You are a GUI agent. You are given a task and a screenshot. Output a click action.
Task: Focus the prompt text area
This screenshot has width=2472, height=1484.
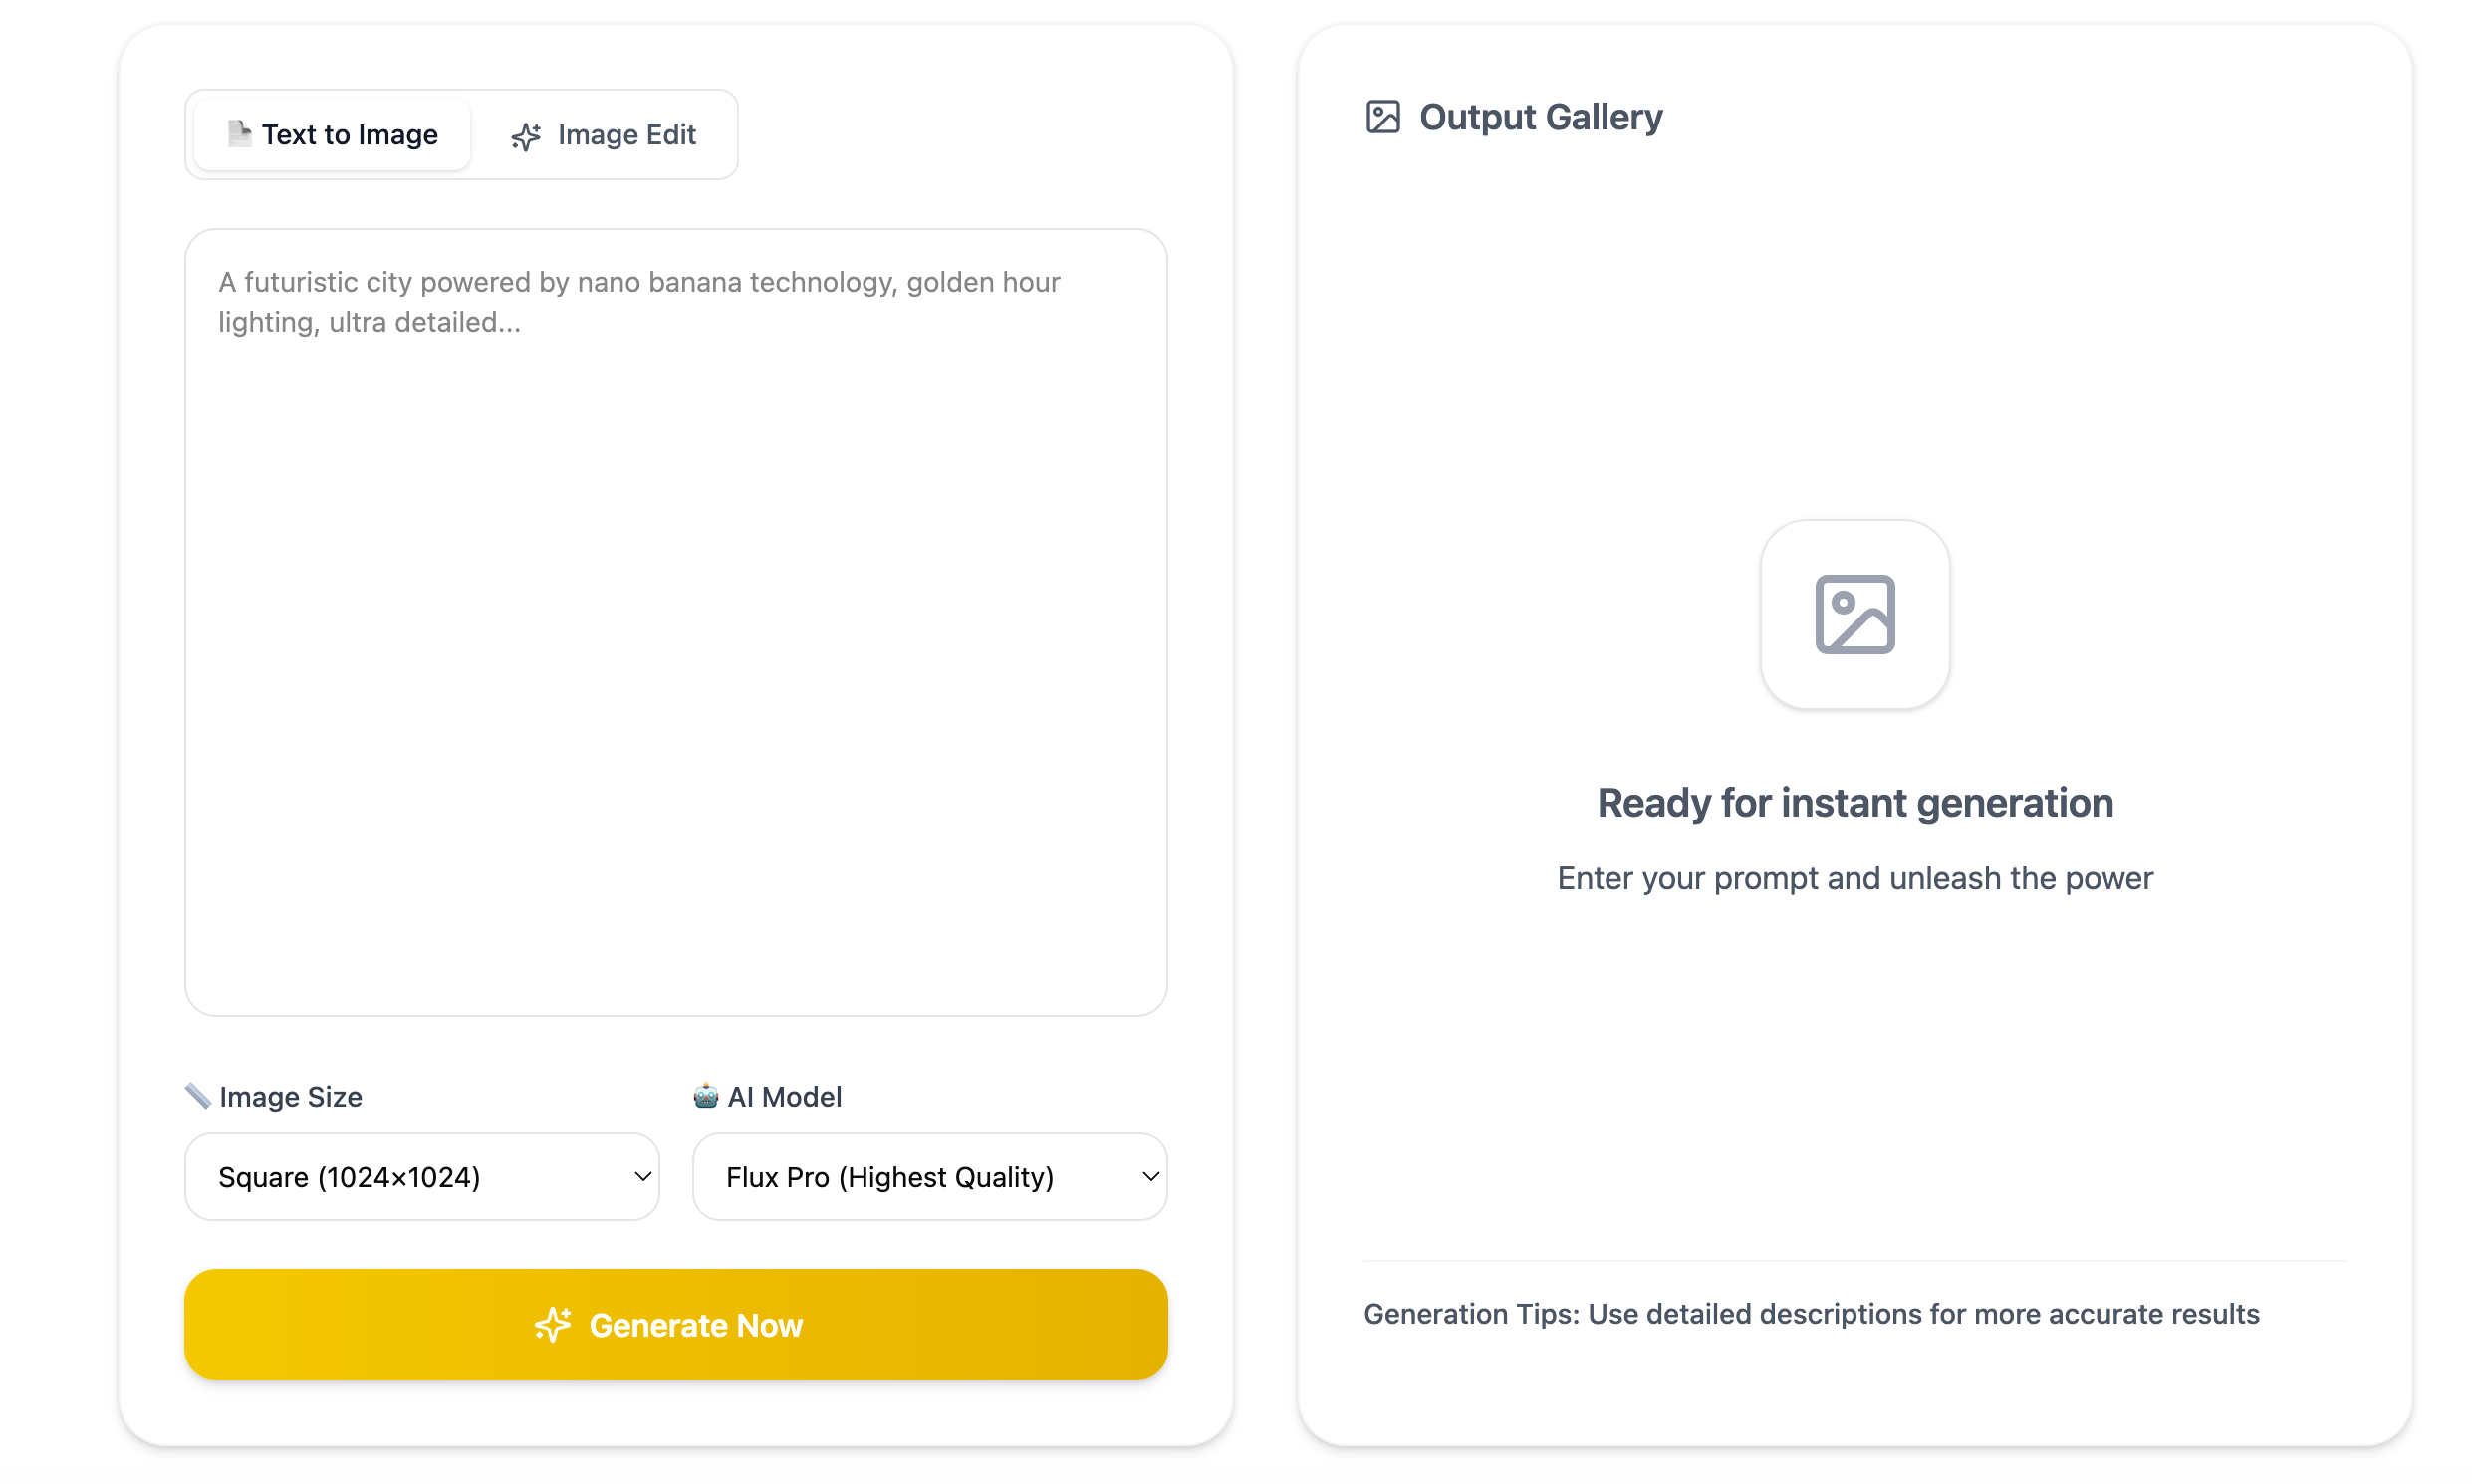tap(675, 622)
